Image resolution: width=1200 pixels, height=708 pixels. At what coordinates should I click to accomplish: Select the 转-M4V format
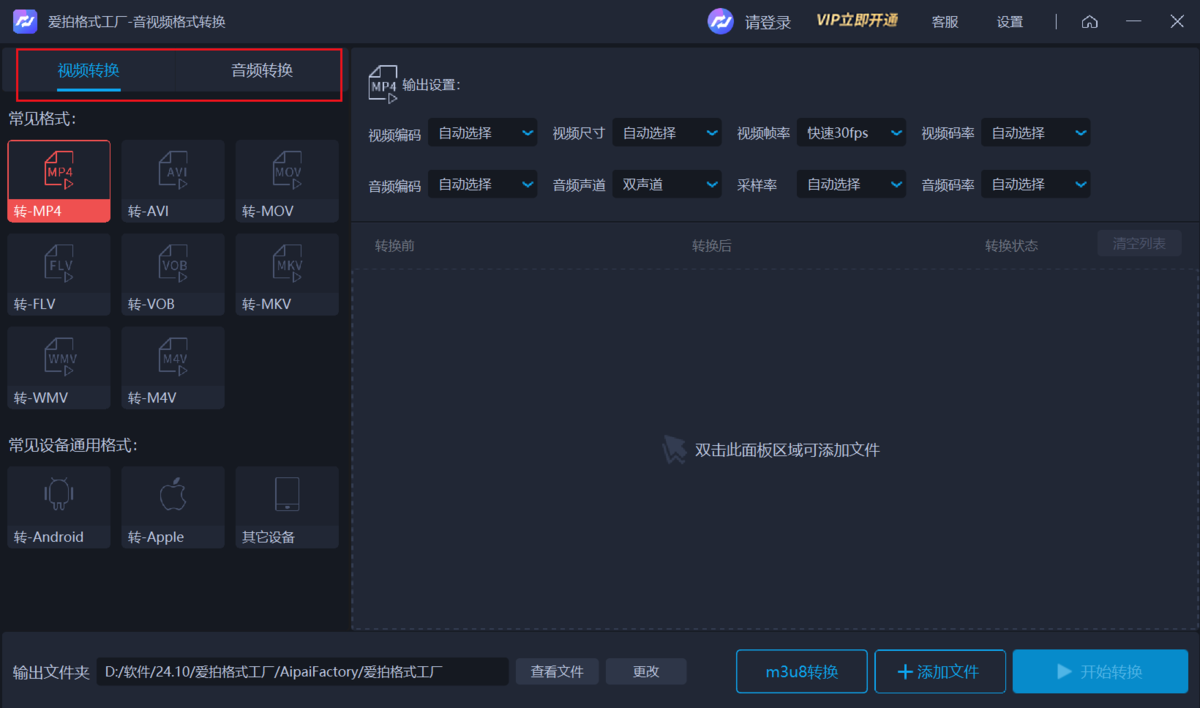tap(172, 367)
